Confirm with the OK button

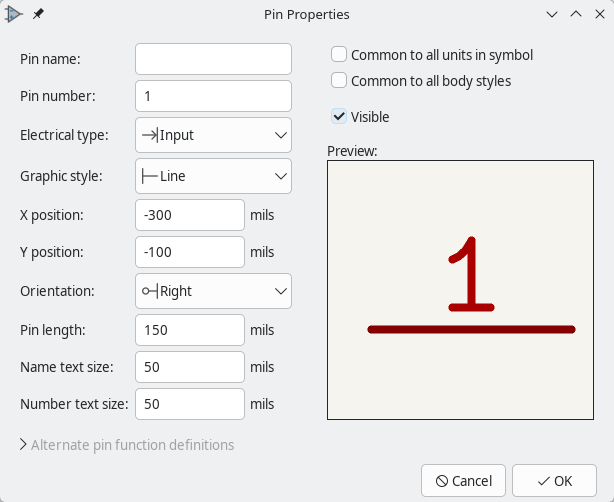[x=554, y=481]
